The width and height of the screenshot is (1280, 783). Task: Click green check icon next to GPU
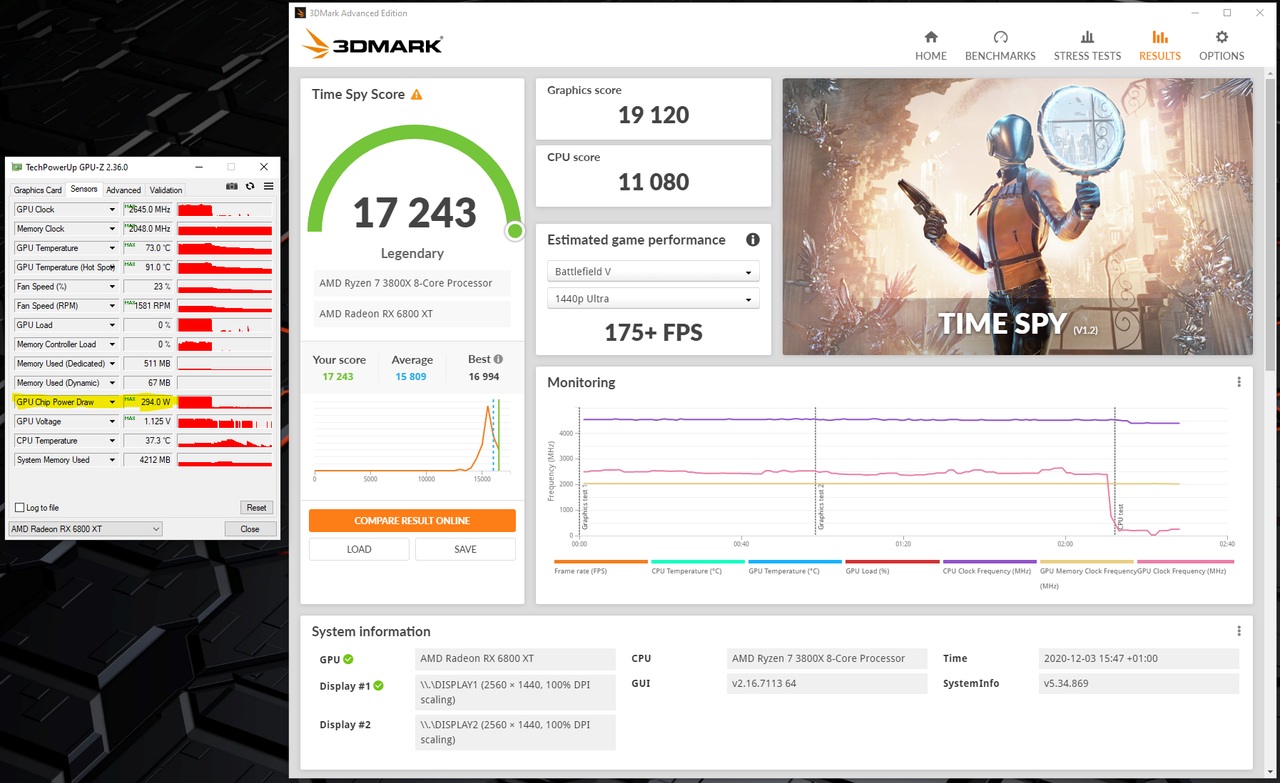click(348, 659)
